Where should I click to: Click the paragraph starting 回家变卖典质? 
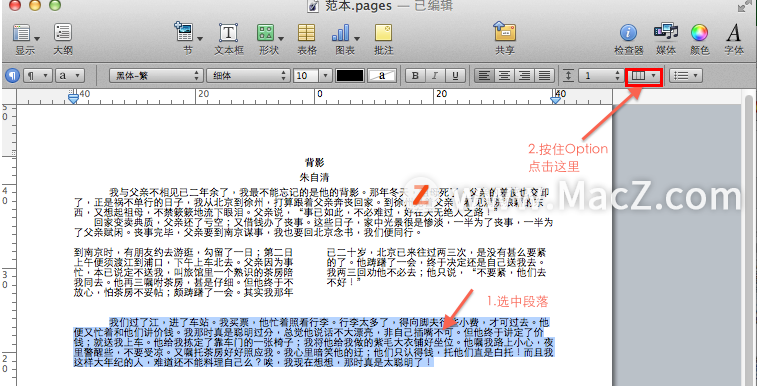[314, 227]
